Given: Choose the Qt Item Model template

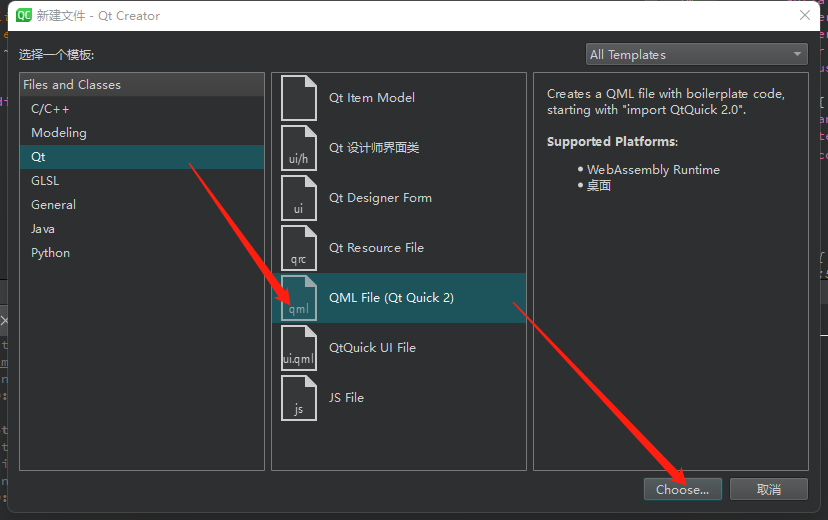Looking at the screenshot, I should 399,98.
